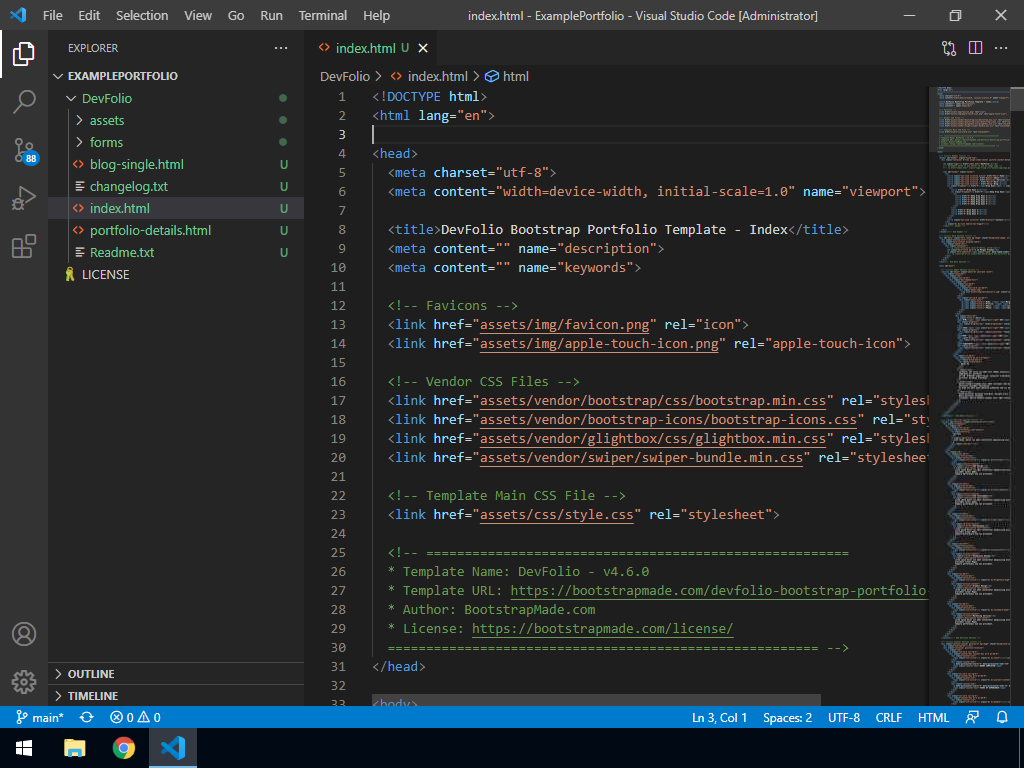Open portfolio-details.html in the explorer

[x=150, y=230]
